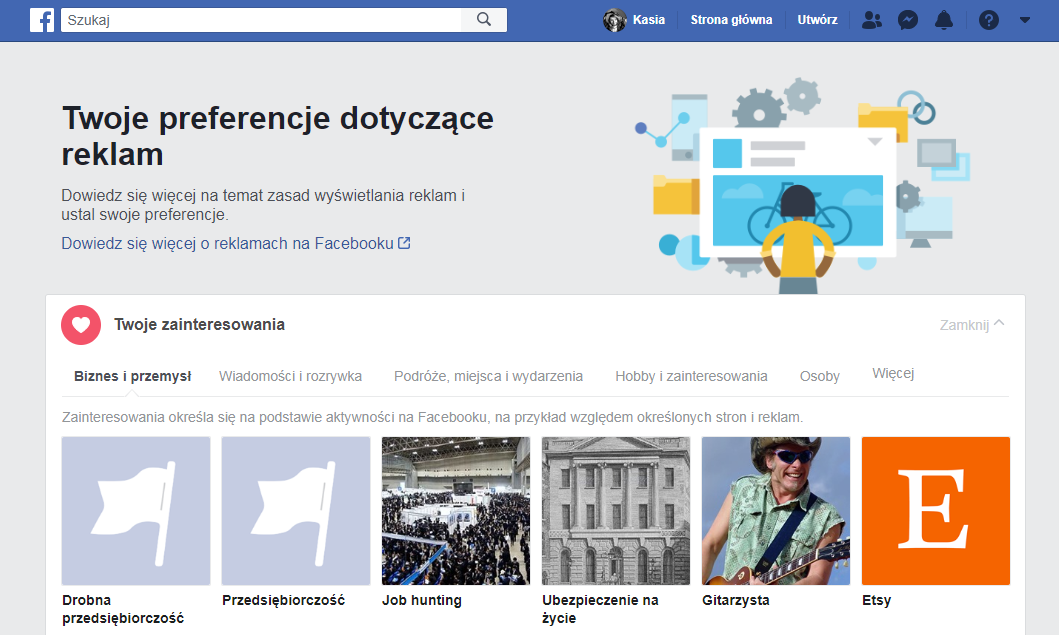1059x635 pixels.
Task: Select Przedsiębiorczość flag thumbnail
Action: click(296, 511)
